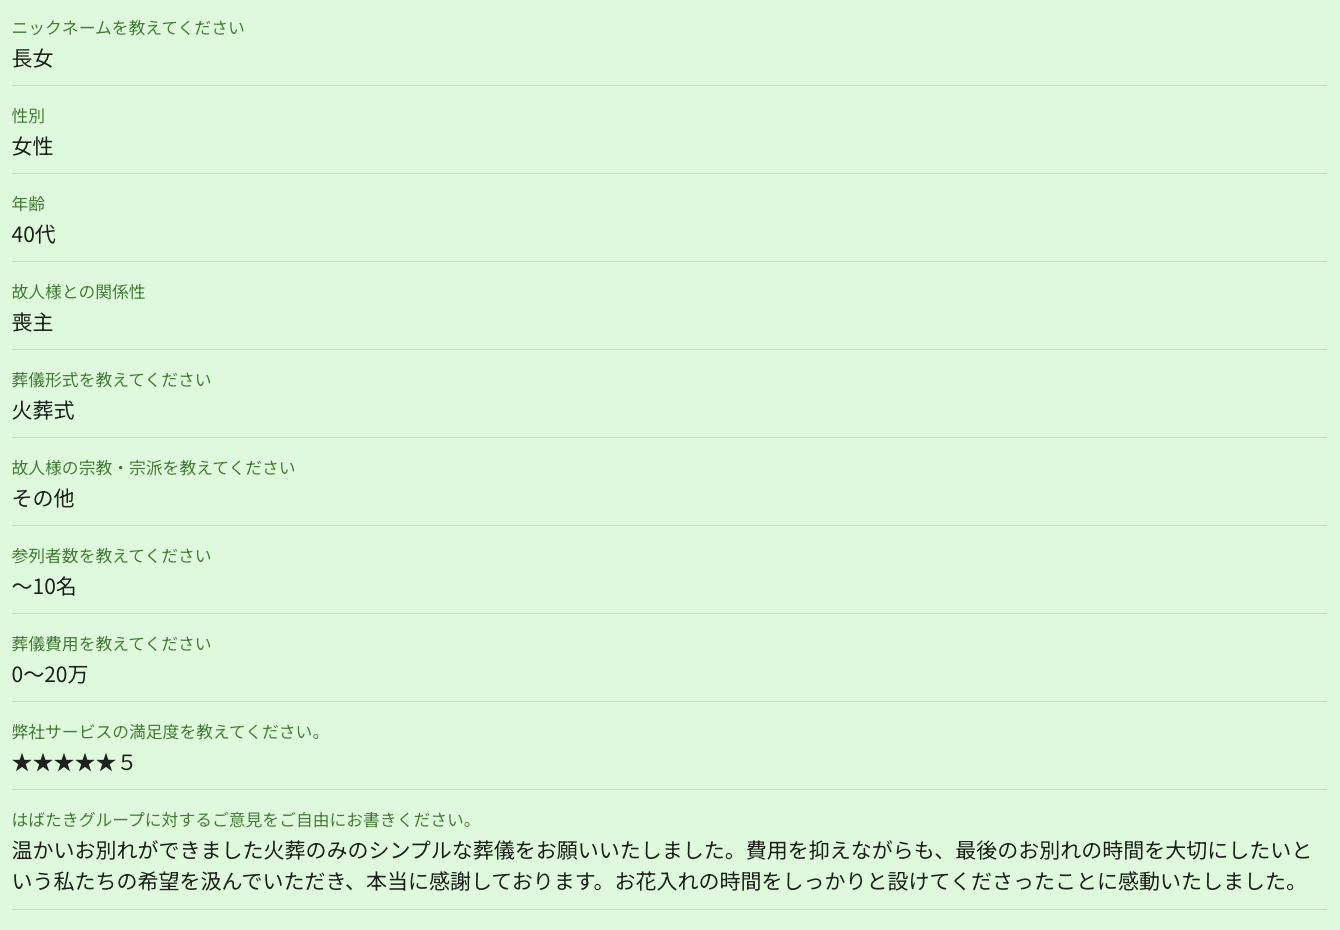
Task: Click the はばたきグループ free opinion label
Action: point(242,820)
